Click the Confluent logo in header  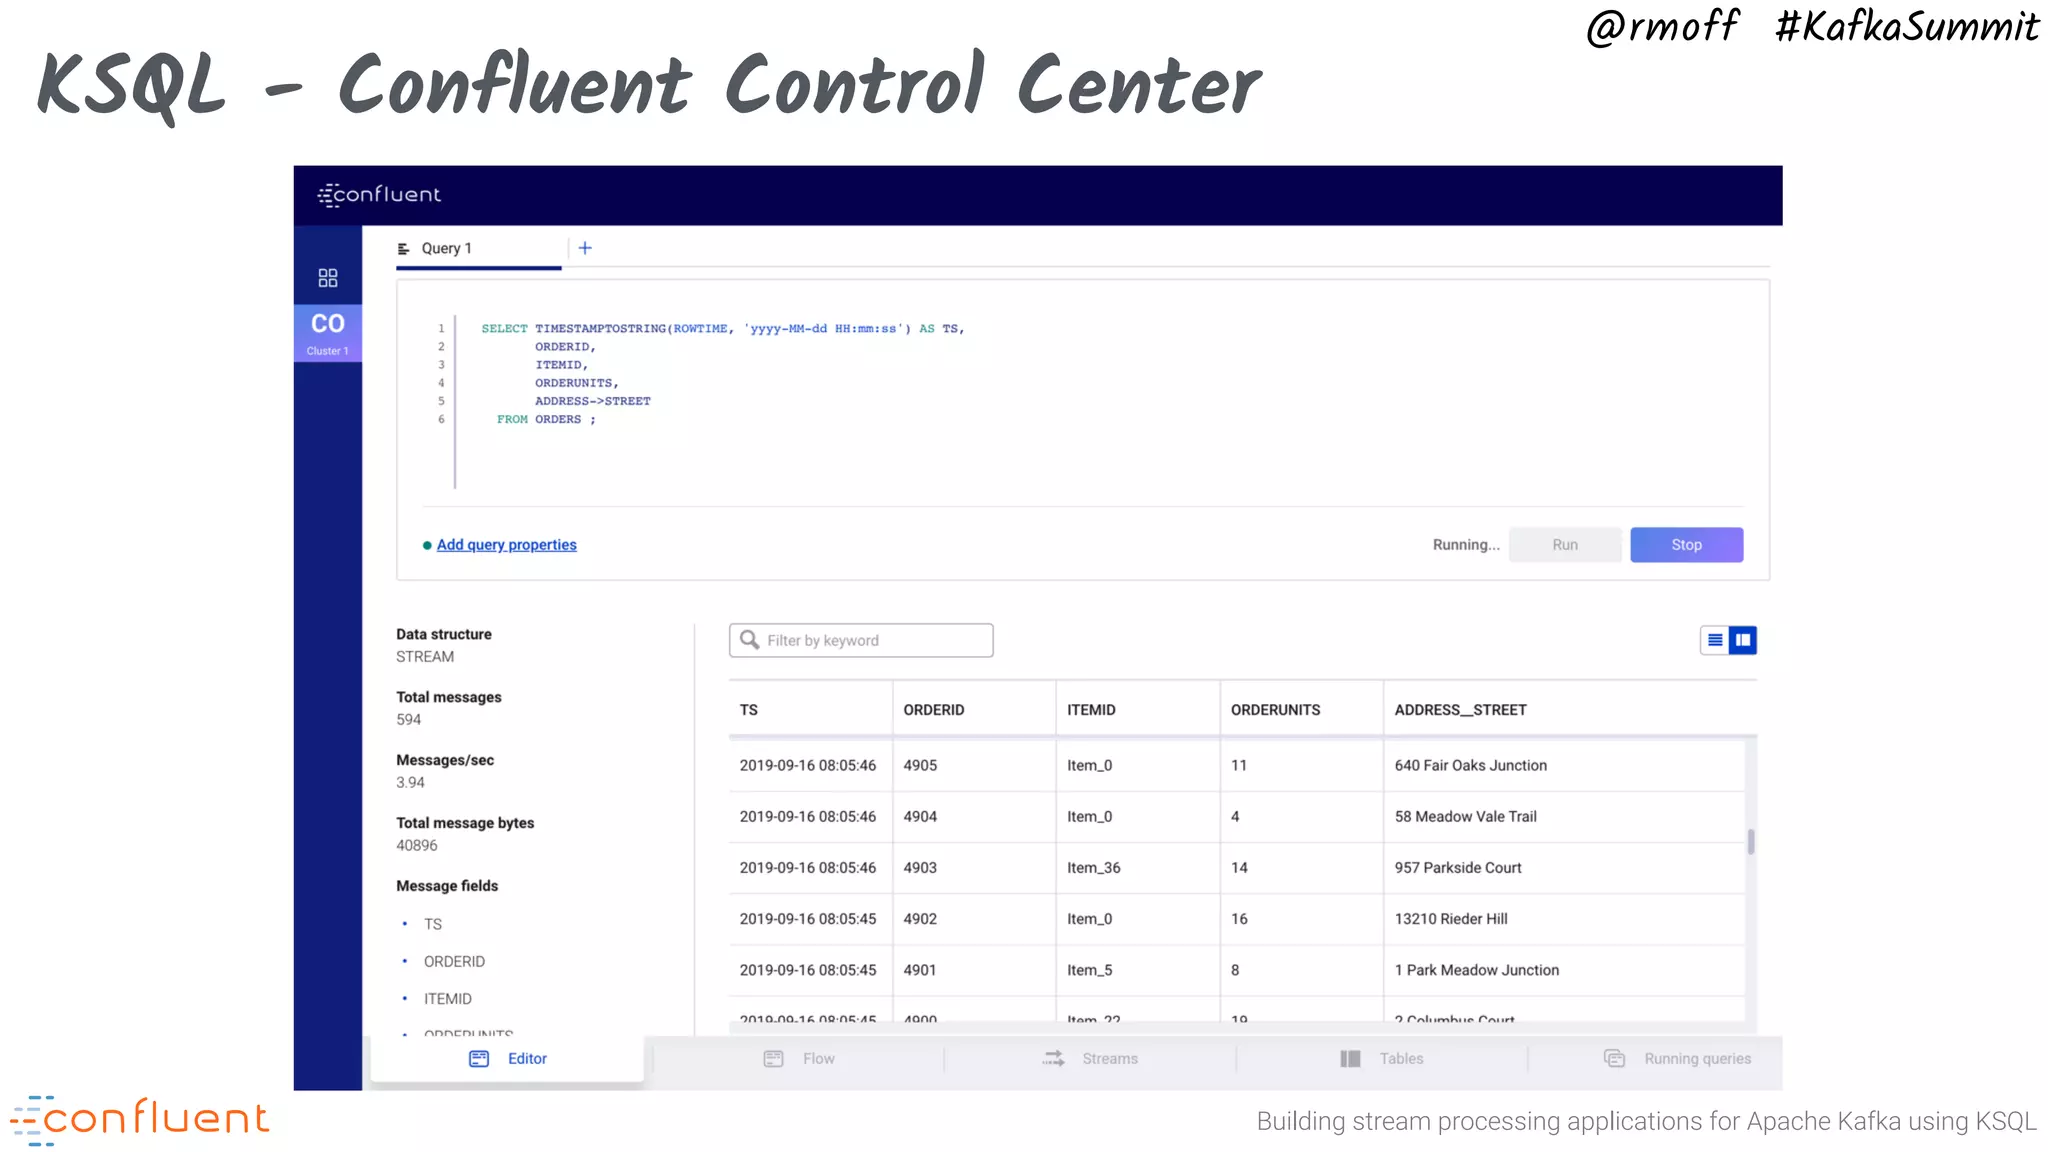379,195
